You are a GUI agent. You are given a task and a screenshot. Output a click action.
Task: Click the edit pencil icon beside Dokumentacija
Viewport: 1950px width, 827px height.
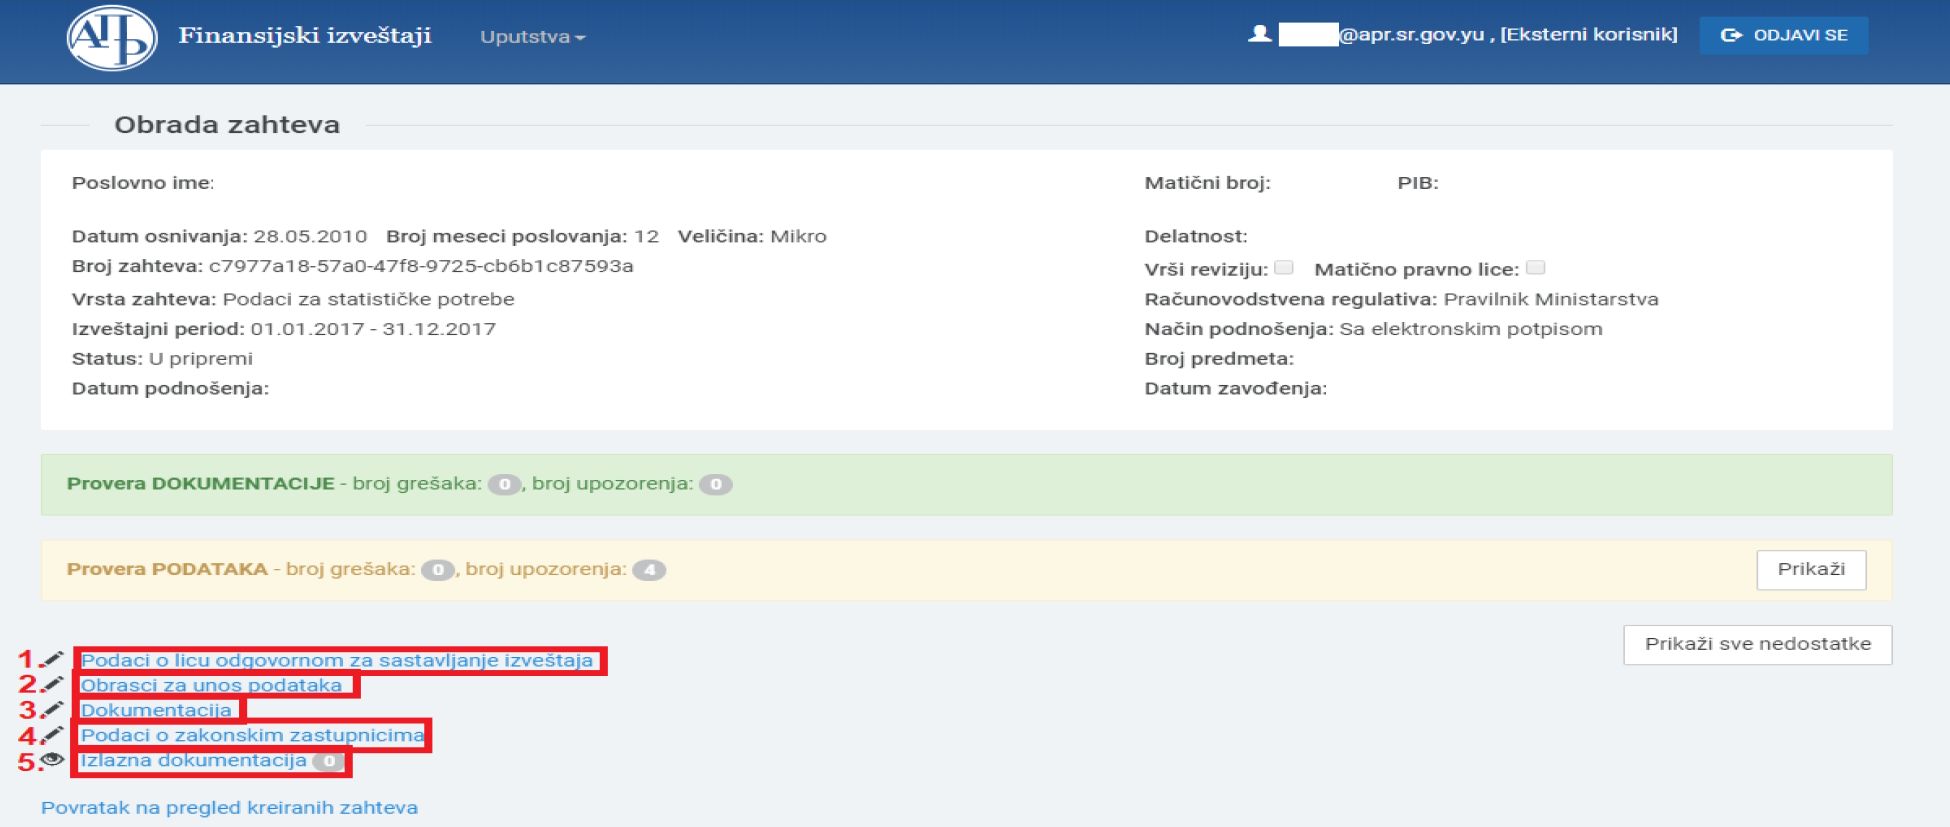point(54,709)
